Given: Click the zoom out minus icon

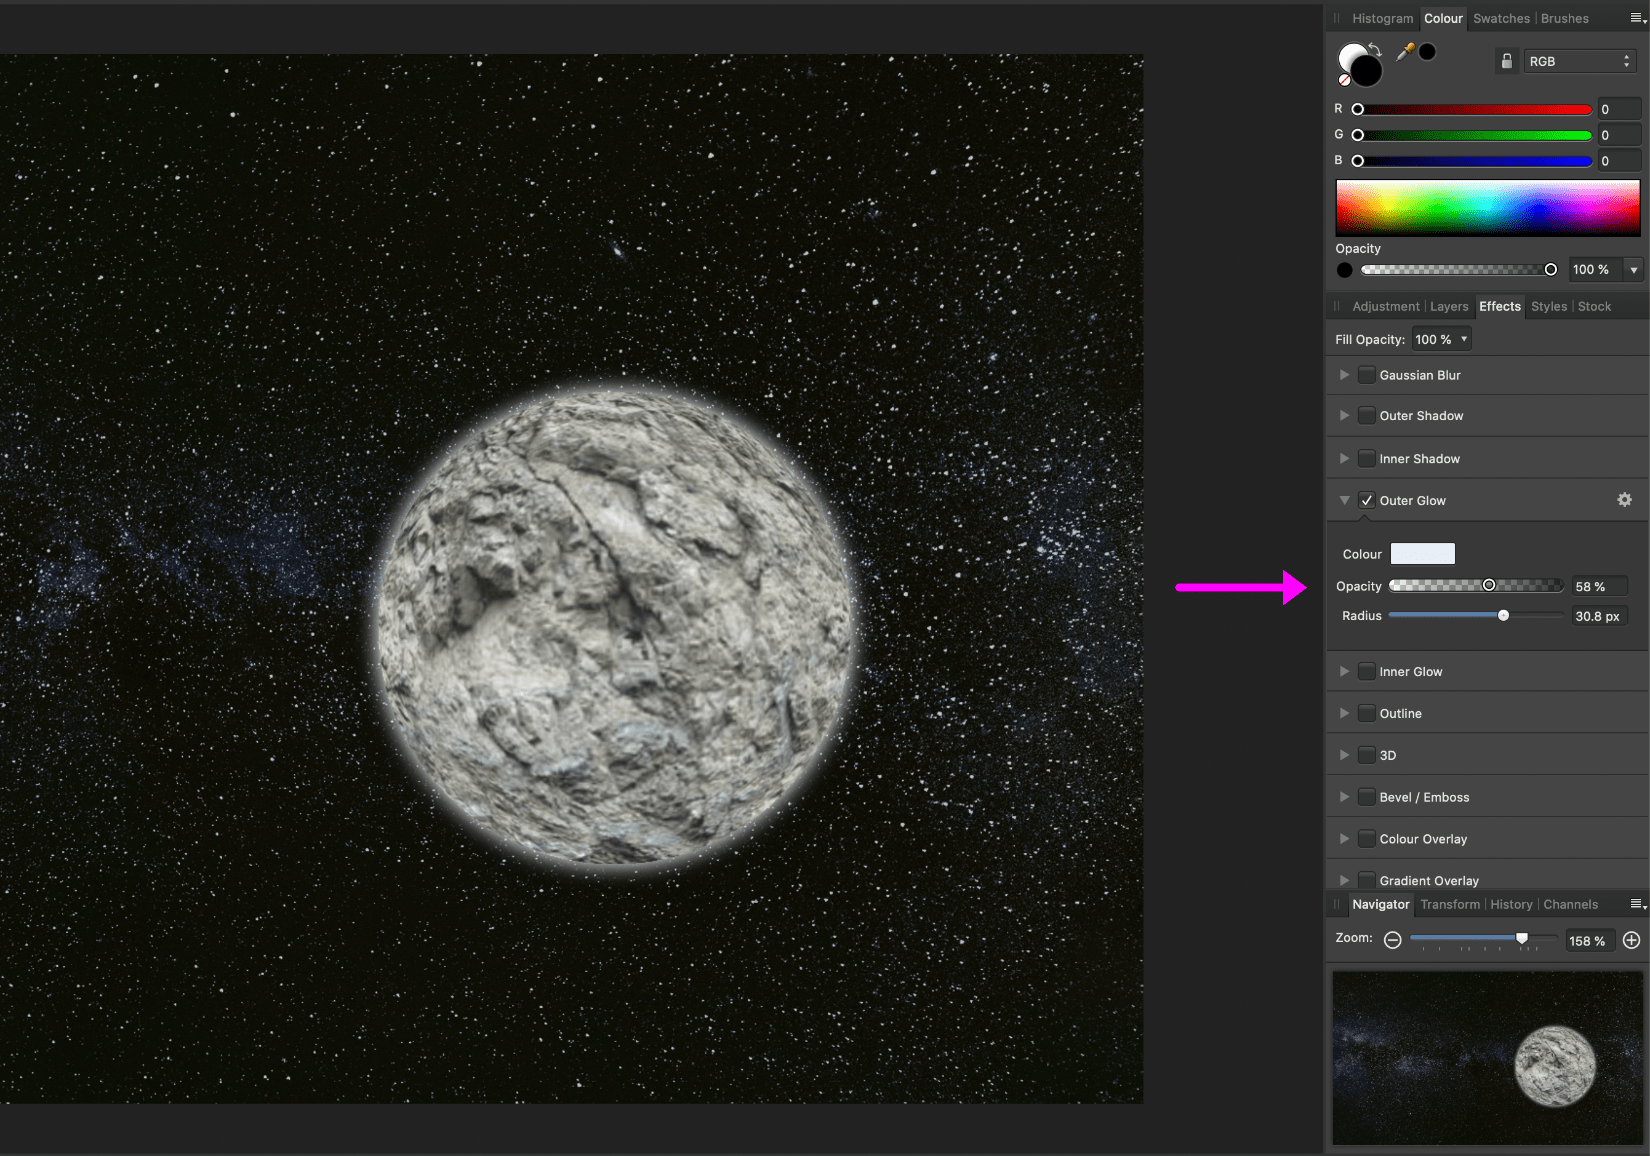Looking at the screenshot, I should pyautogui.click(x=1392, y=940).
